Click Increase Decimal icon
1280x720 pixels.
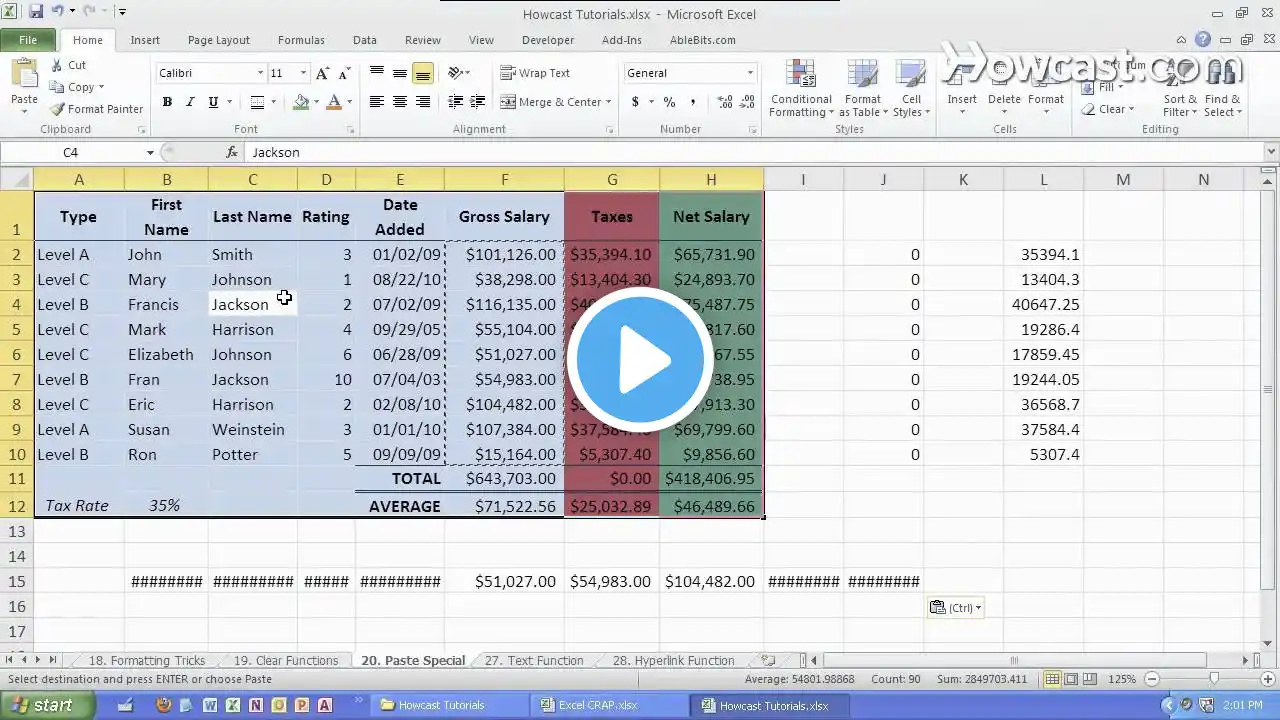coord(725,102)
